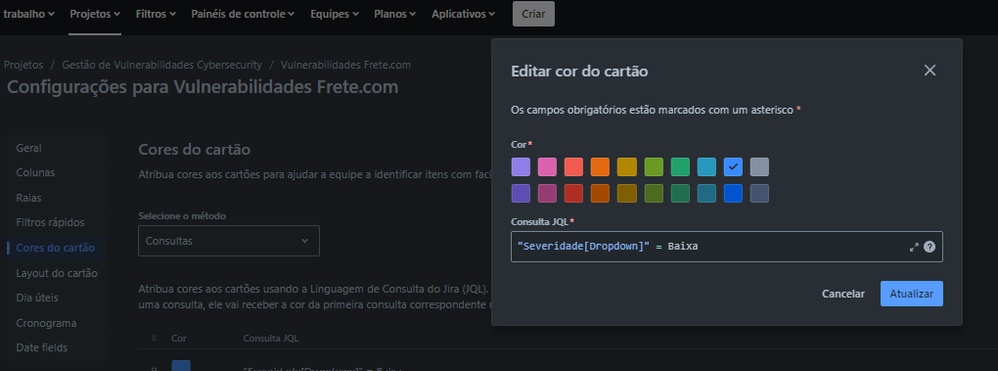Open the Filtros menu
The height and width of the screenshot is (371, 998).
156,14
